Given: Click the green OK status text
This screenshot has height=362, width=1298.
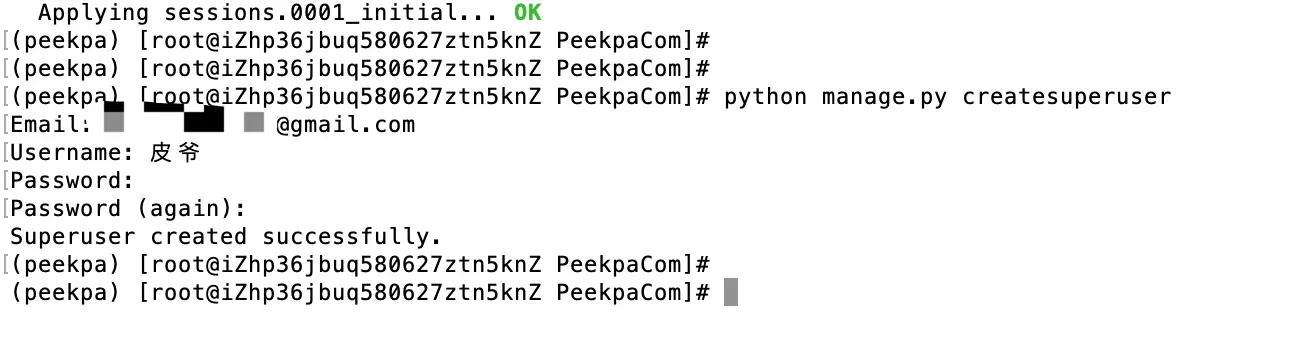Looking at the screenshot, I should pos(527,14).
